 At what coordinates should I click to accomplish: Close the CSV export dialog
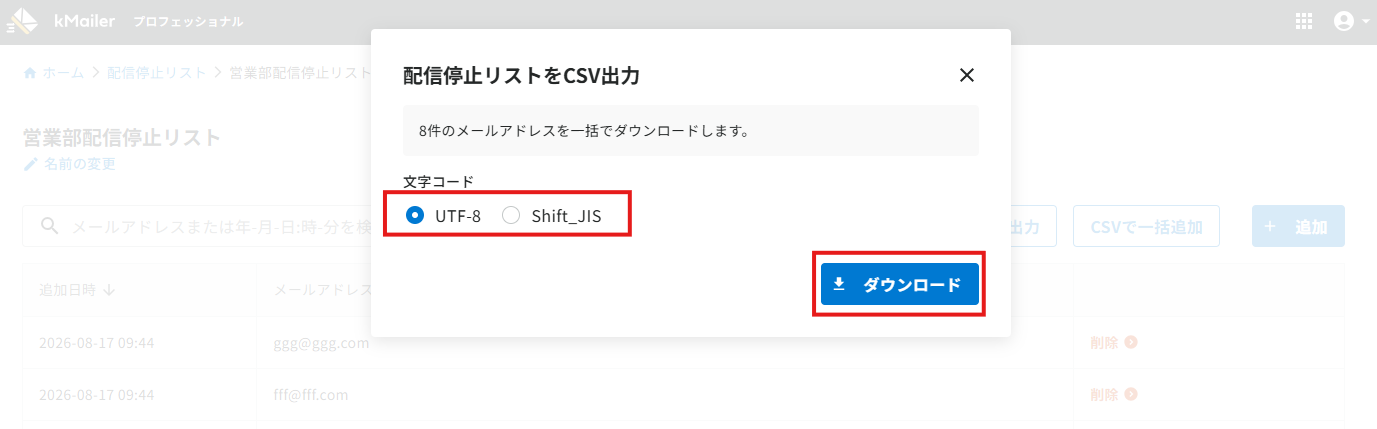tap(966, 75)
